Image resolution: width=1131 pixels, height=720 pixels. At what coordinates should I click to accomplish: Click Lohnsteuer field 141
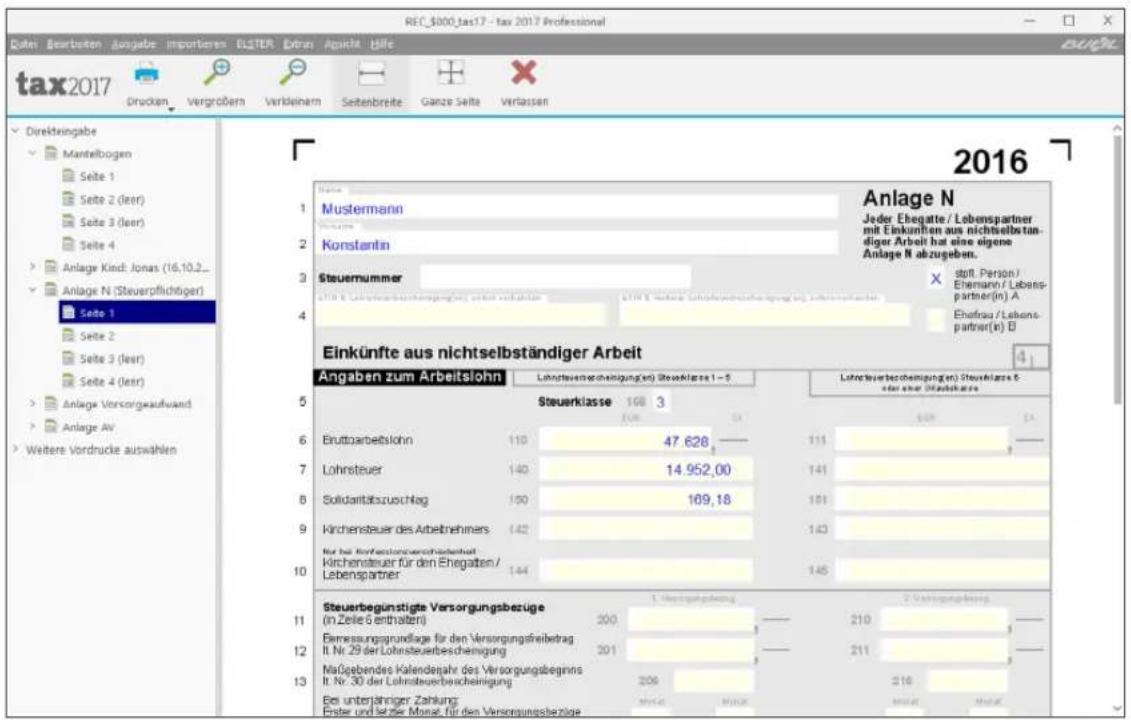coord(942,470)
